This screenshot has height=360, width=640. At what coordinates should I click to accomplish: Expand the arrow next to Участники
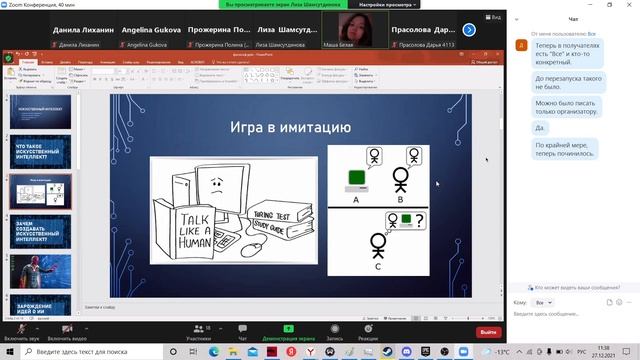221,329
